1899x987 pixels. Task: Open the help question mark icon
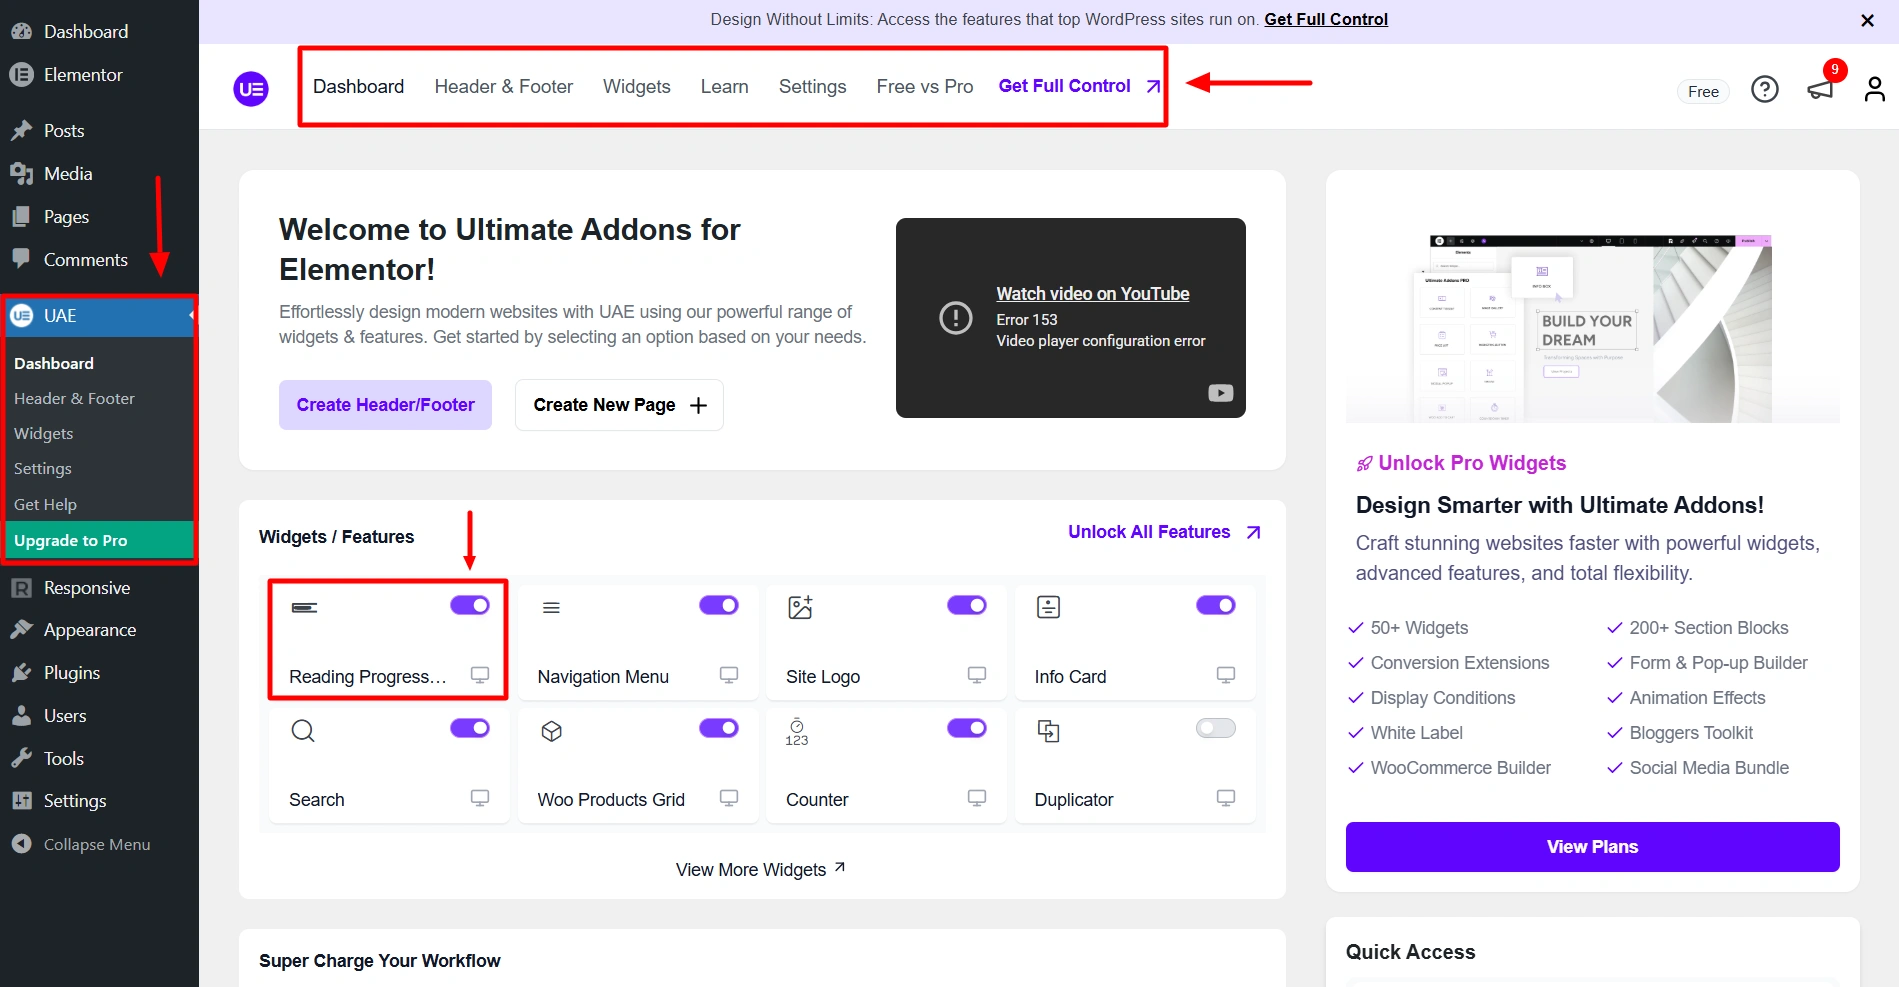1765,90
